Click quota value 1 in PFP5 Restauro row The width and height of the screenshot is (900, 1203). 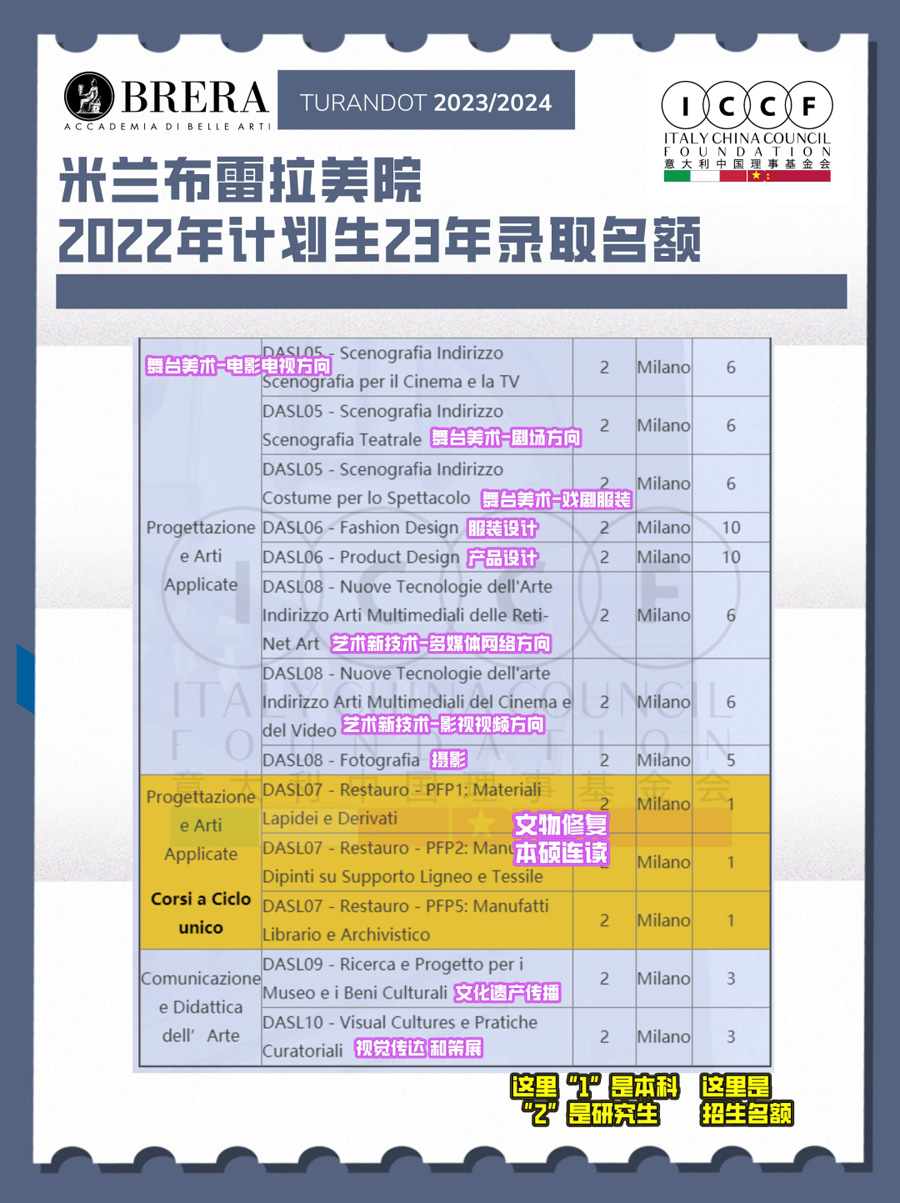[x=731, y=920]
